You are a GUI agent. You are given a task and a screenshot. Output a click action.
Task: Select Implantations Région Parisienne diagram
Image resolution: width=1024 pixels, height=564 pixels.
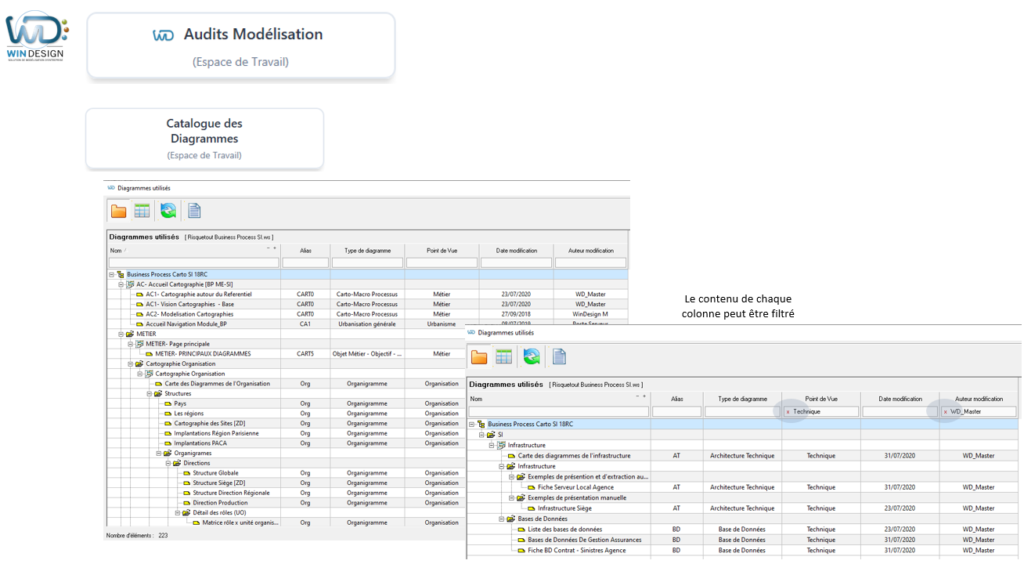click(x=216, y=433)
